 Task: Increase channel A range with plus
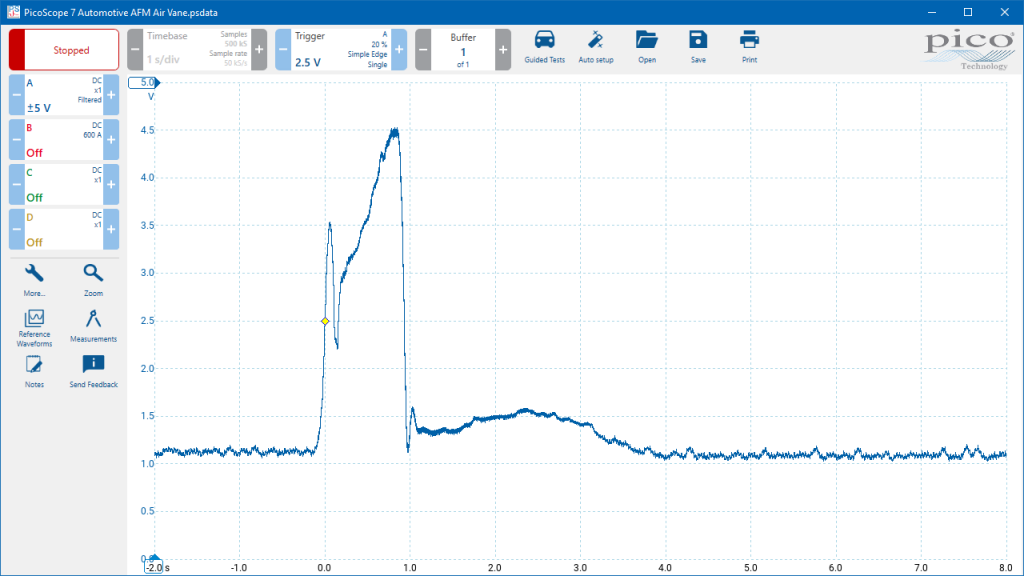111,95
